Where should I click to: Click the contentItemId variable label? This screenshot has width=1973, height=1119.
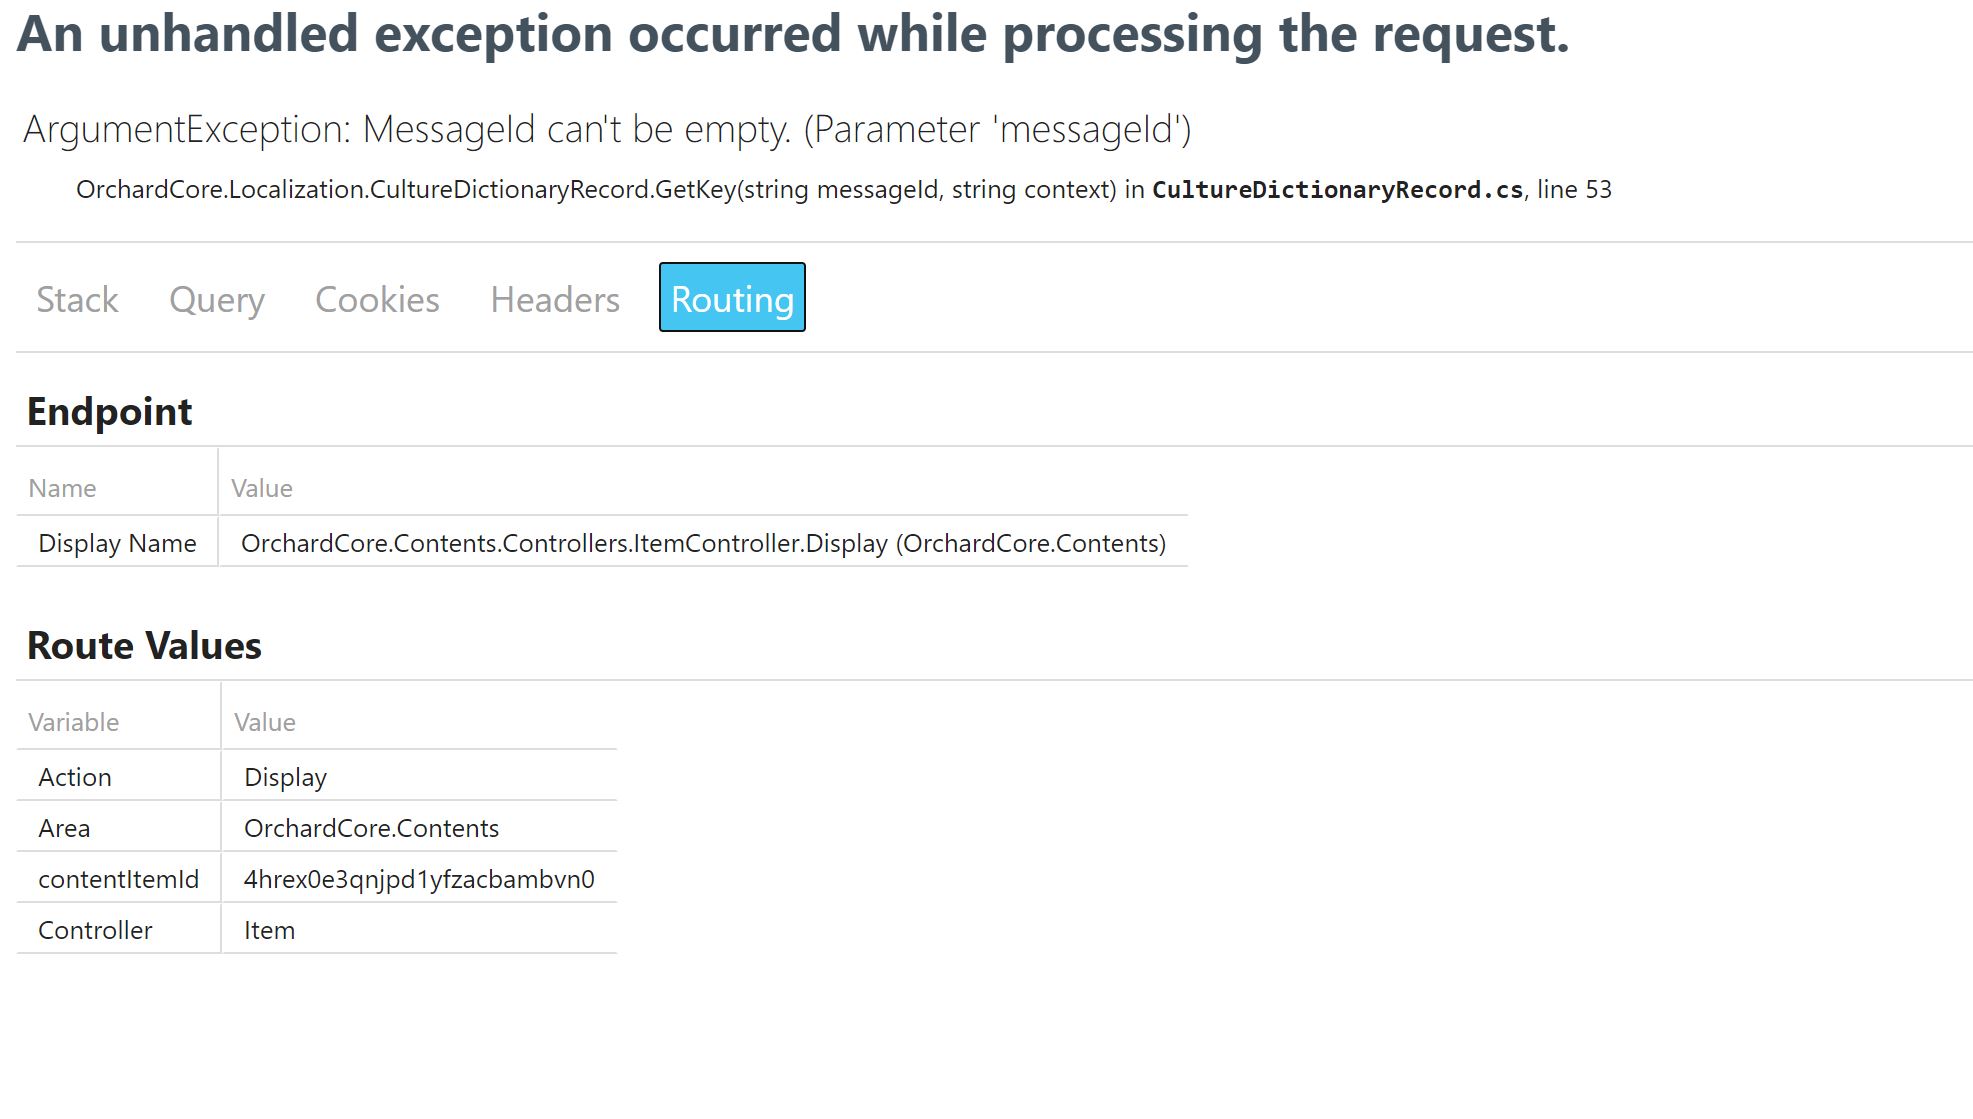[119, 878]
